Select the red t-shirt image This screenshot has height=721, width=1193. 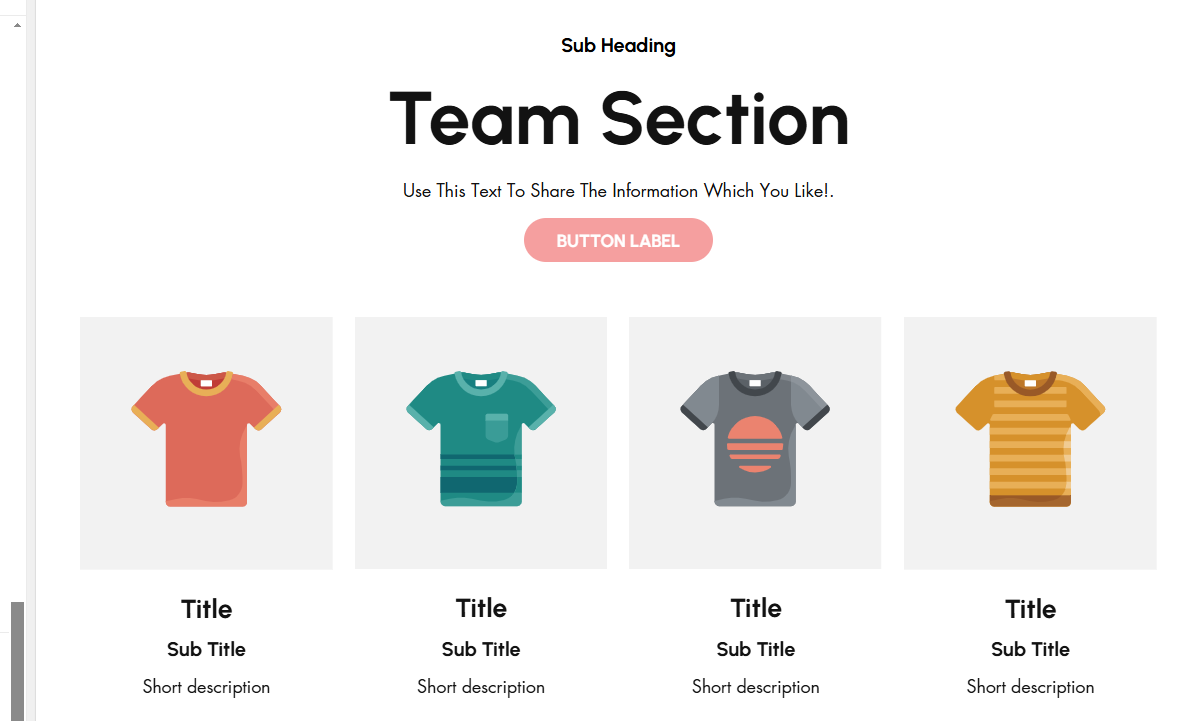(206, 442)
